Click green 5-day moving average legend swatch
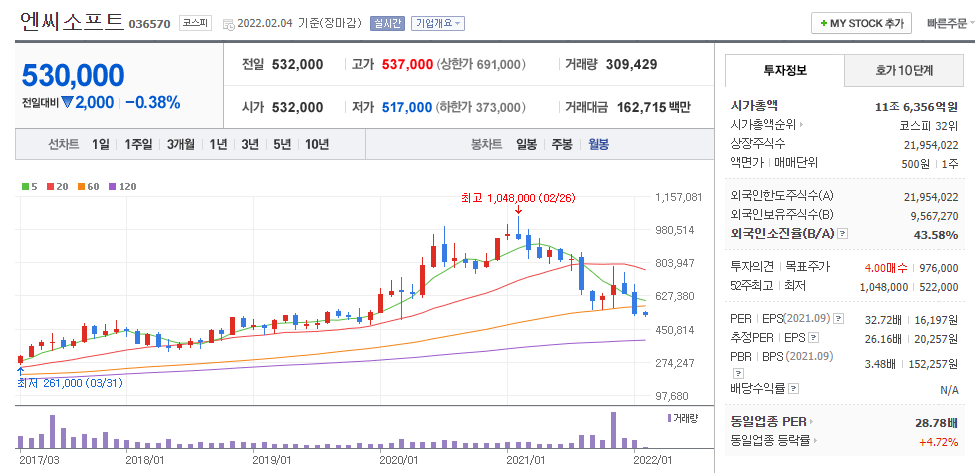The image size is (976, 473). click(x=26, y=186)
